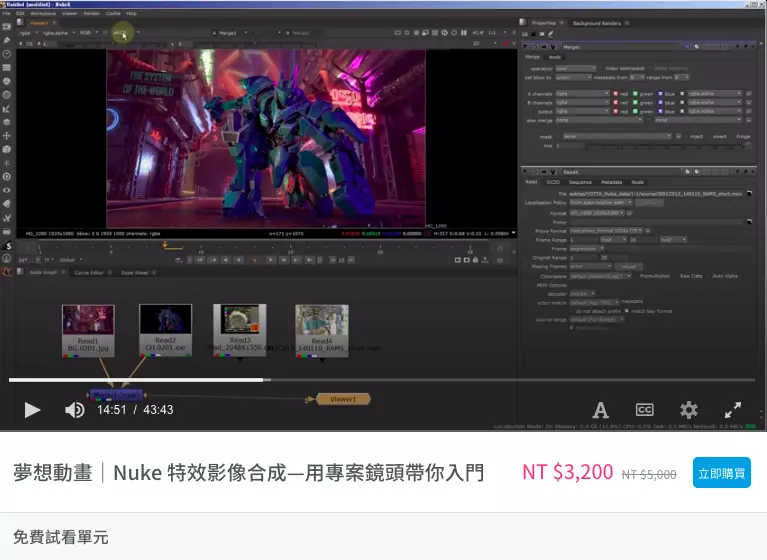Click Merge1 help question icon
The image size is (767, 560).
(738, 47)
